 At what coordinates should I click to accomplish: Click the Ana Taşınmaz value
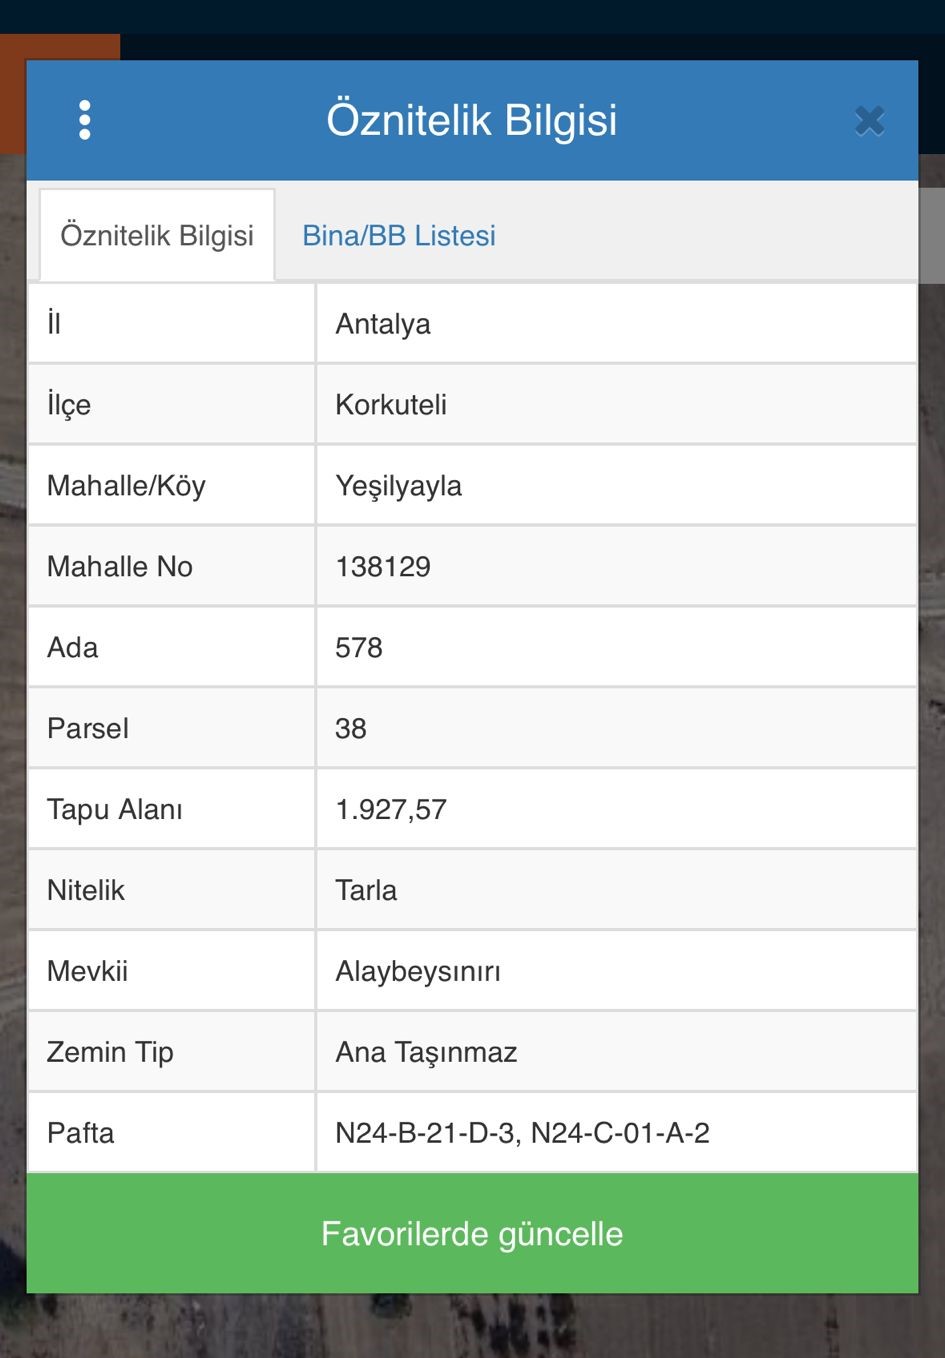point(426,1053)
